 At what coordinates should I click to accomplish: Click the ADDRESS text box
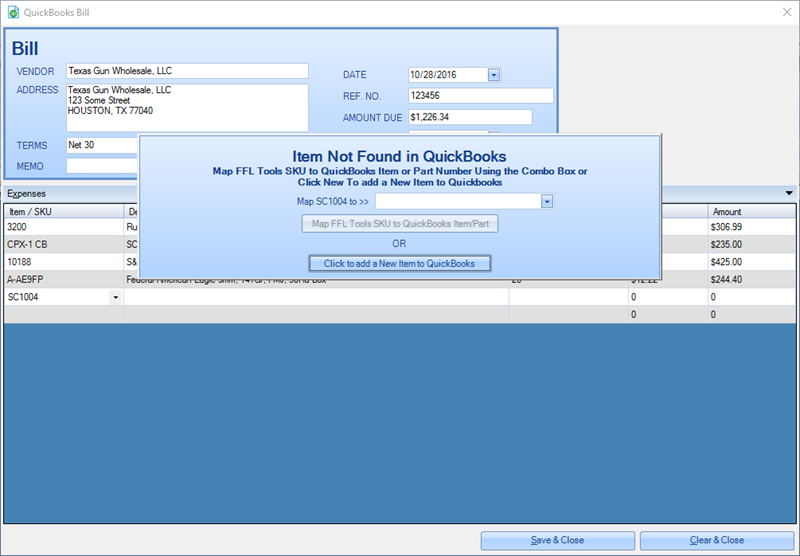(x=187, y=108)
